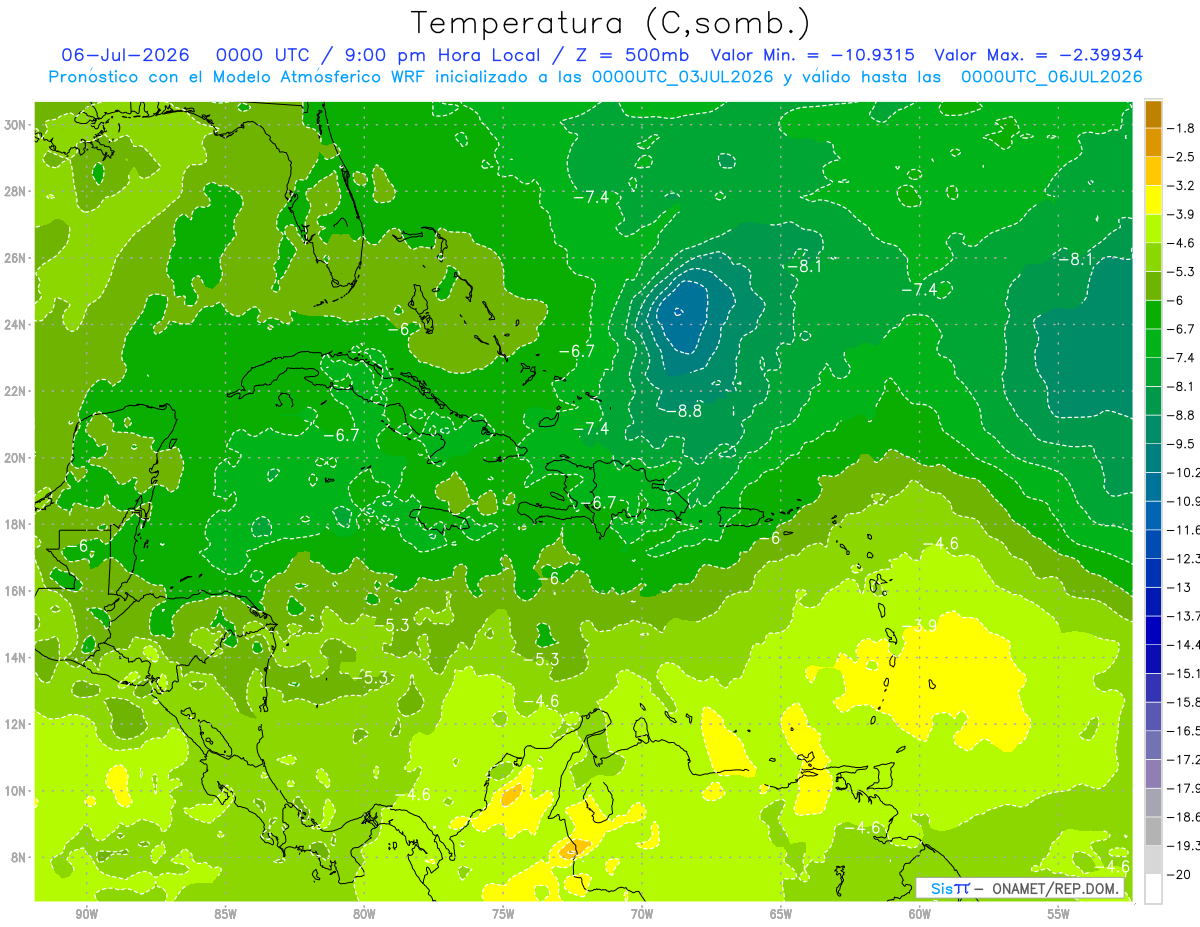Click the "14N" latitude axis label
The height and width of the screenshot is (927, 1200).
point(17,657)
